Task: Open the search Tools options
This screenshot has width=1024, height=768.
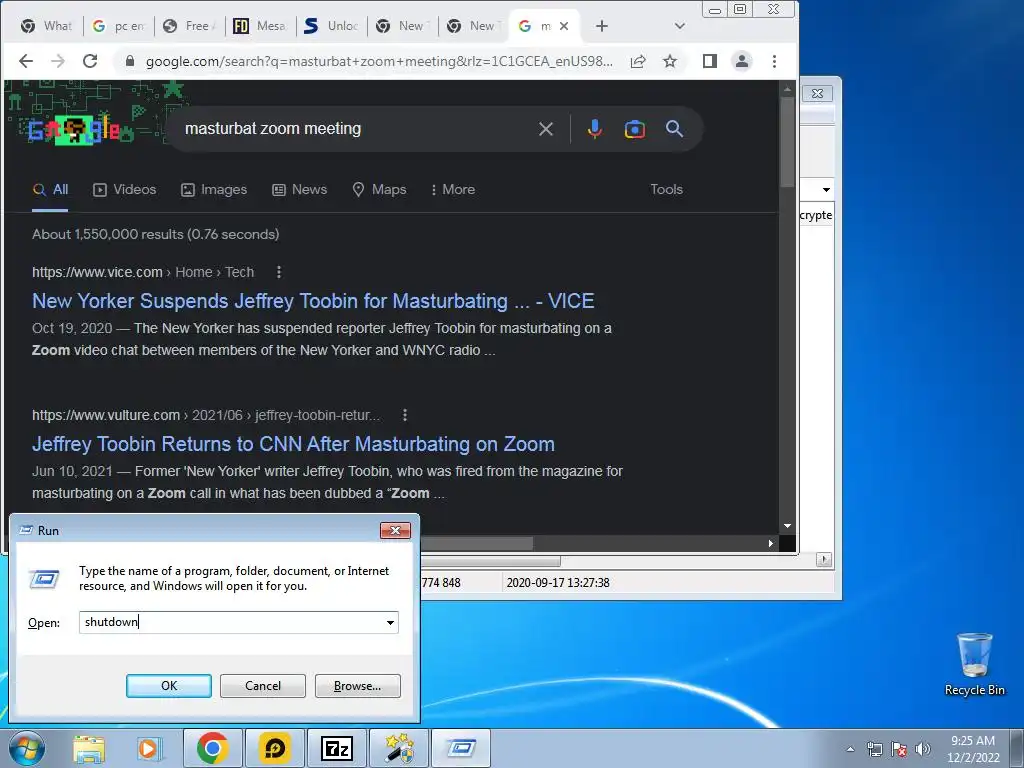Action: pos(666,189)
